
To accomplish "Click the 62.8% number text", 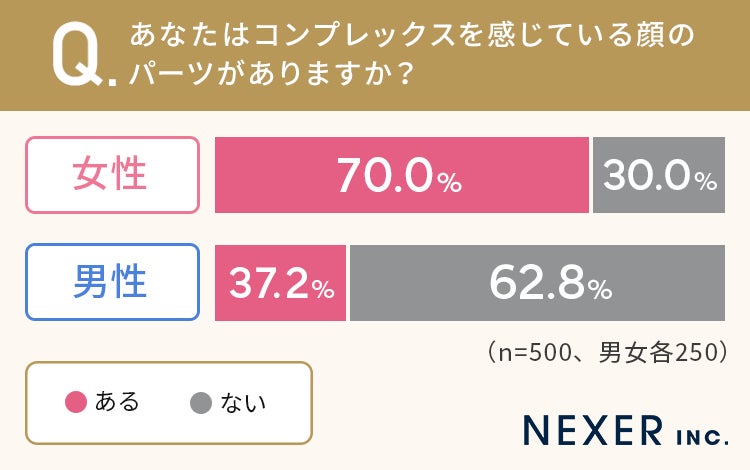I will 551,283.
